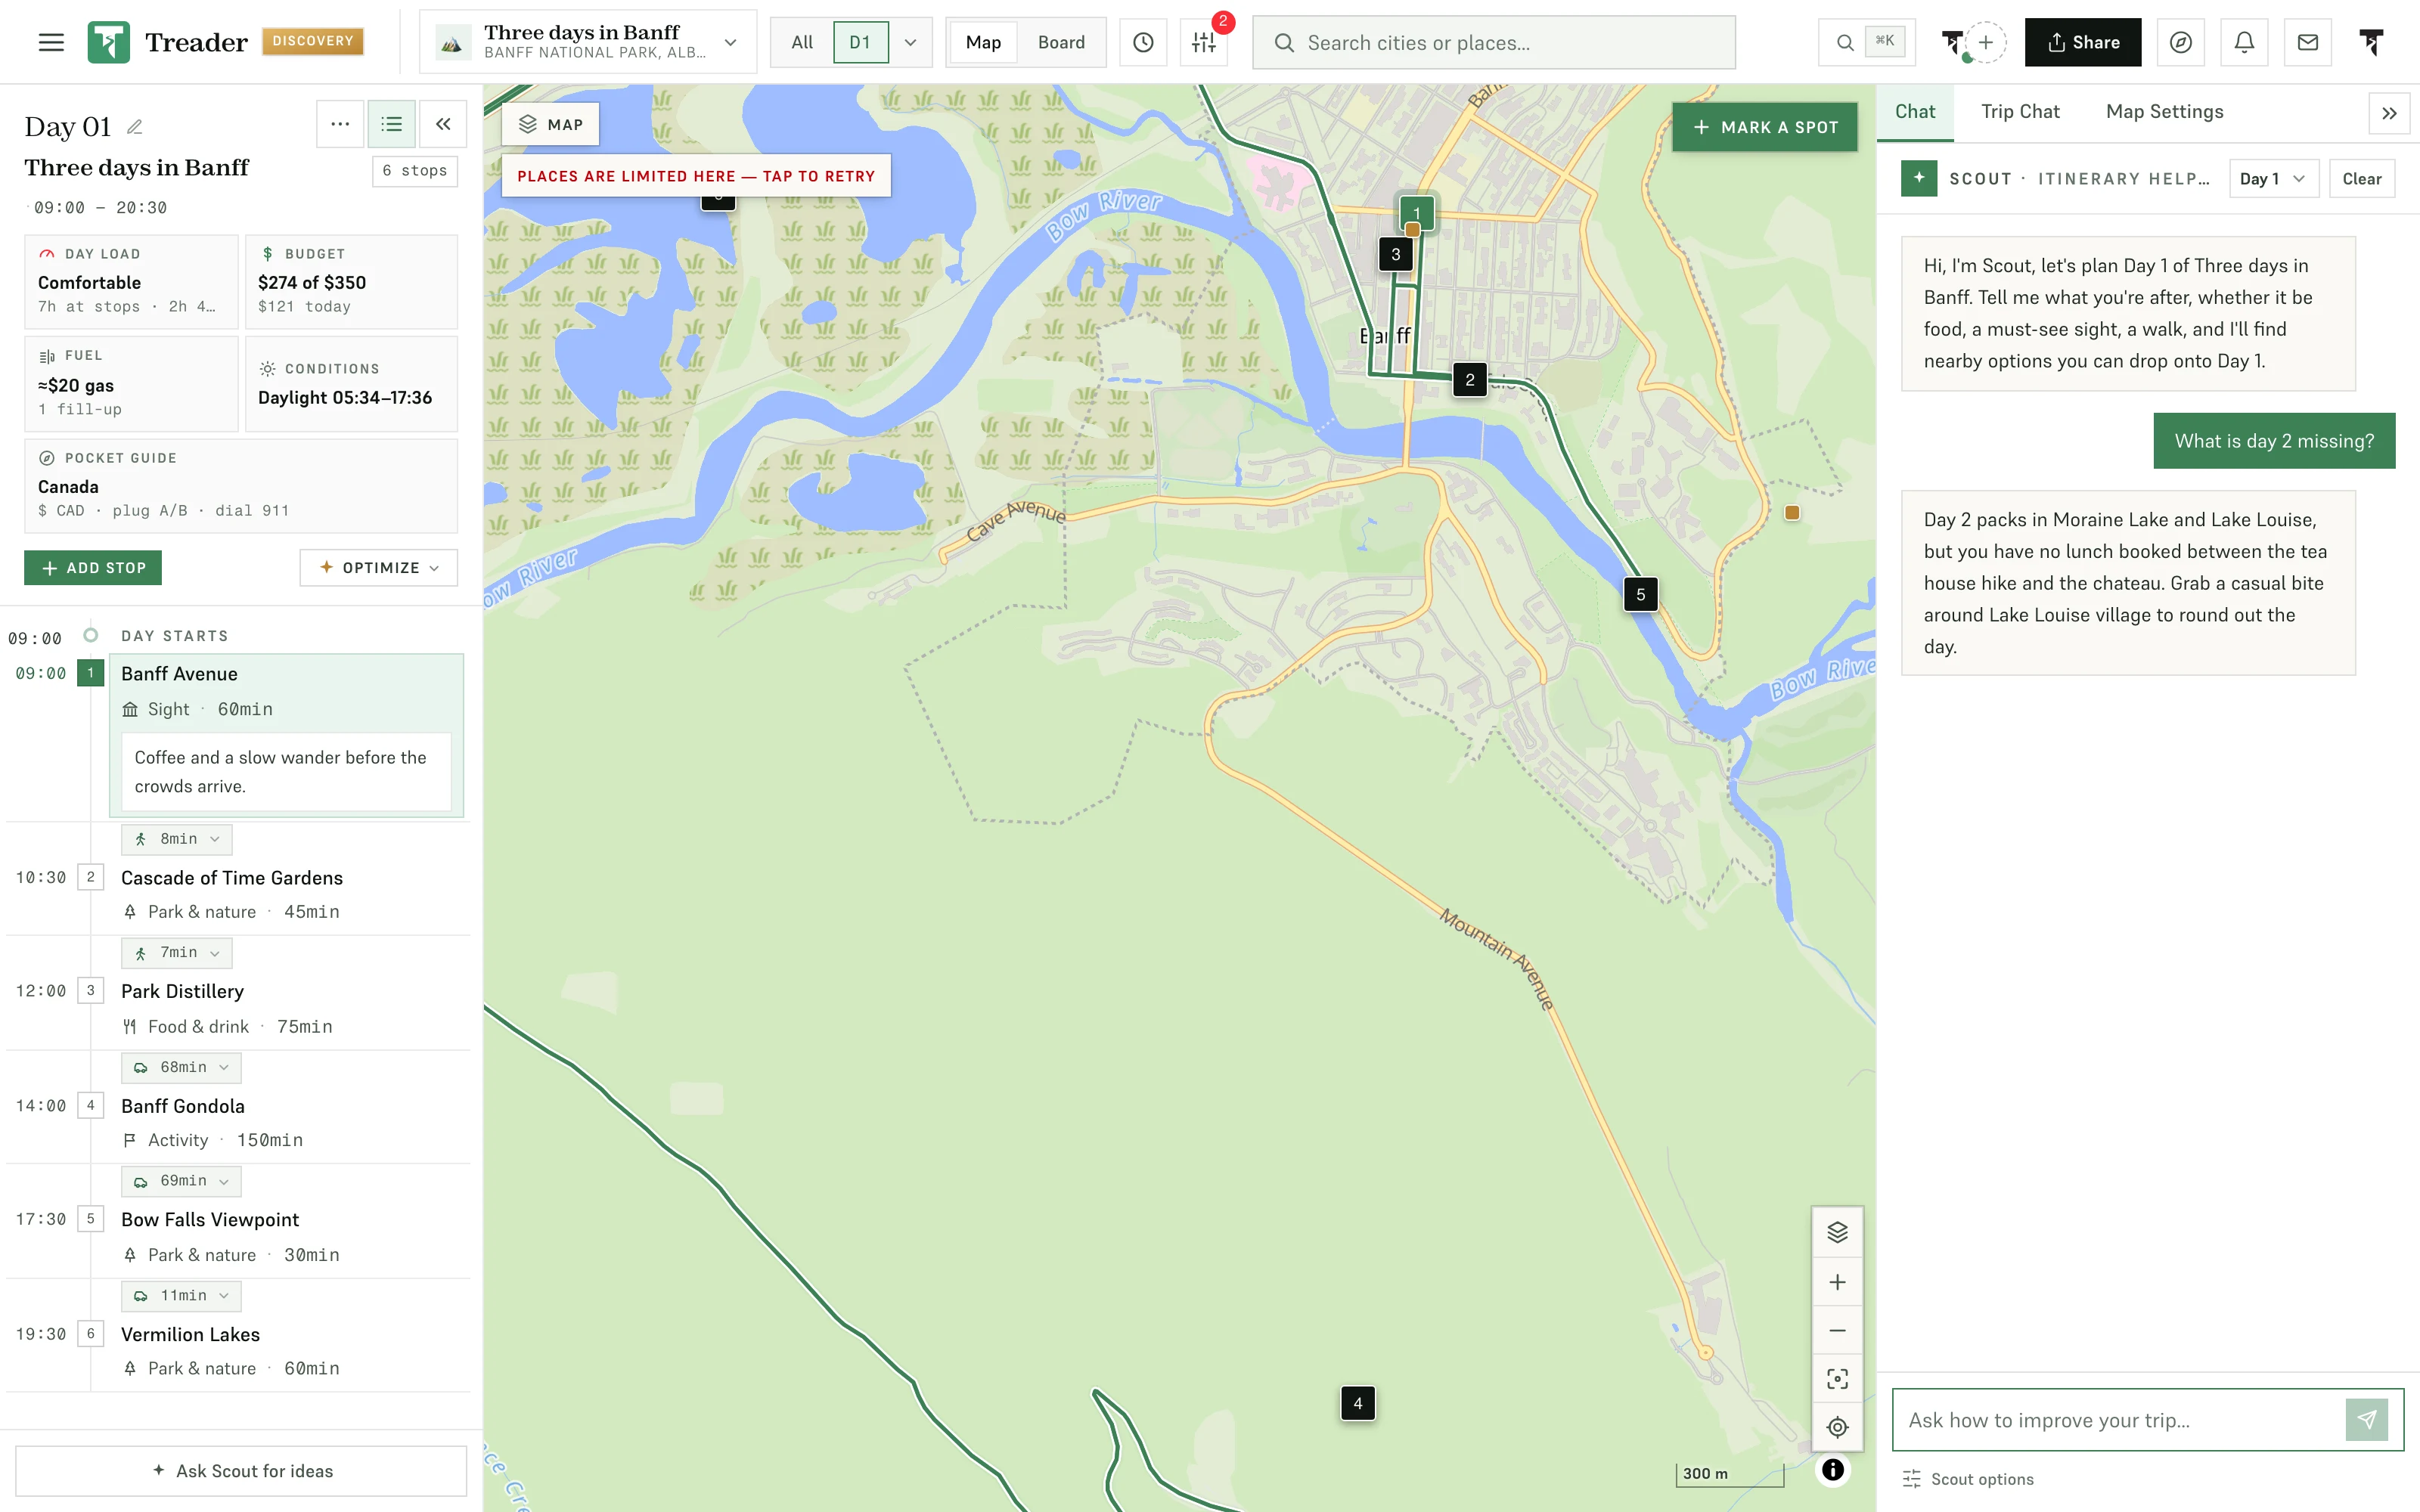Select the All days filter
The height and width of the screenshot is (1512, 2420).
point(802,42)
